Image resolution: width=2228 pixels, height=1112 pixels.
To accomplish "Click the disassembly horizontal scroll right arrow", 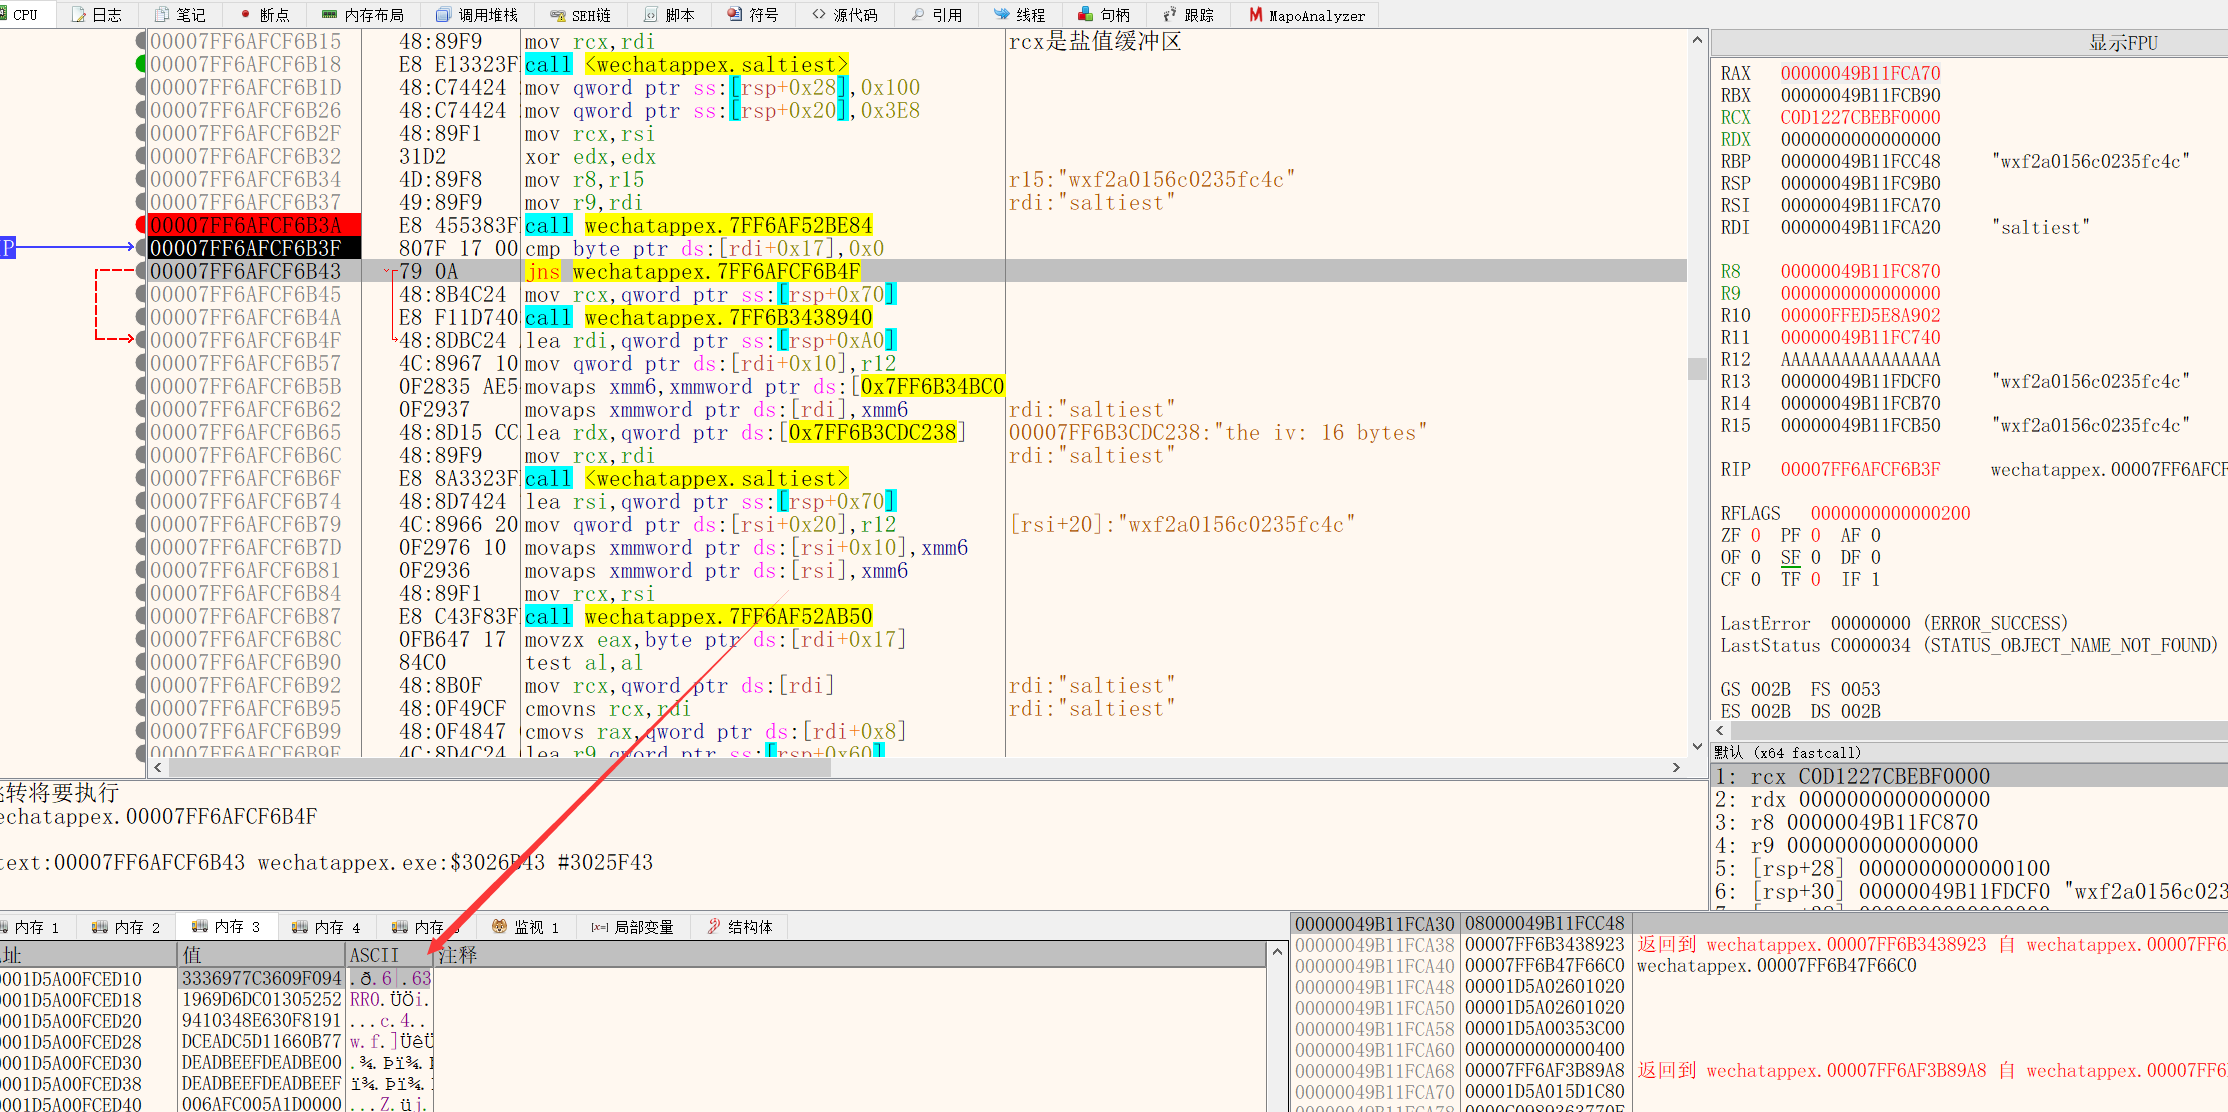I will 1676,767.
